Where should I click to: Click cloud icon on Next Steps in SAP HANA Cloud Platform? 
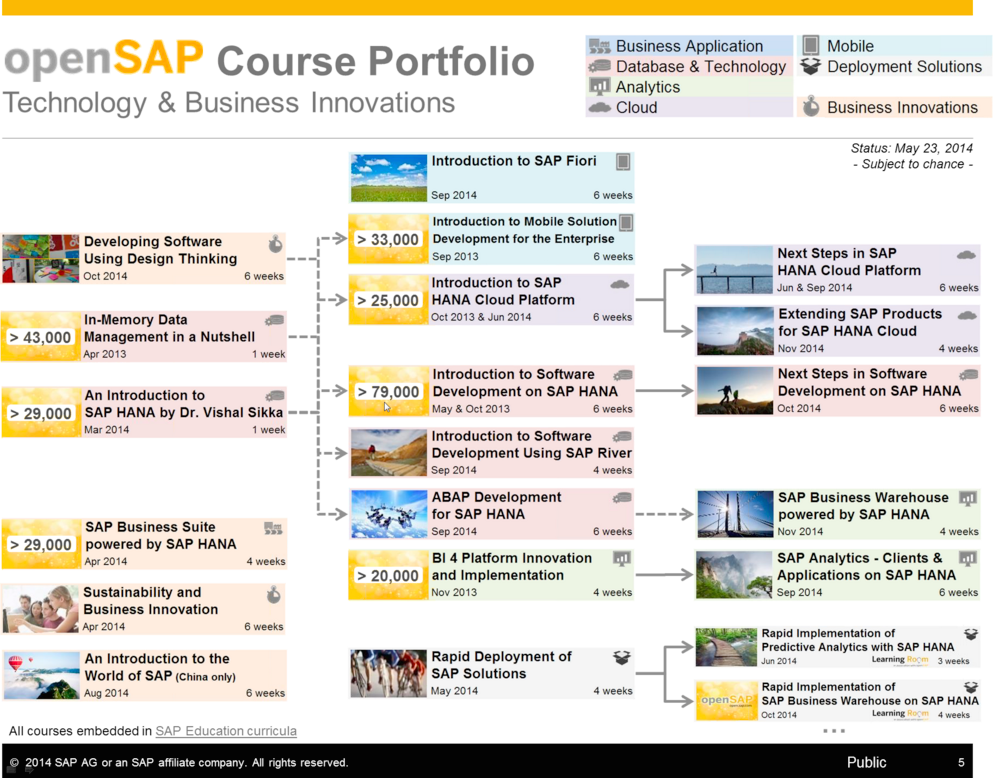pyautogui.click(x=966, y=255)
